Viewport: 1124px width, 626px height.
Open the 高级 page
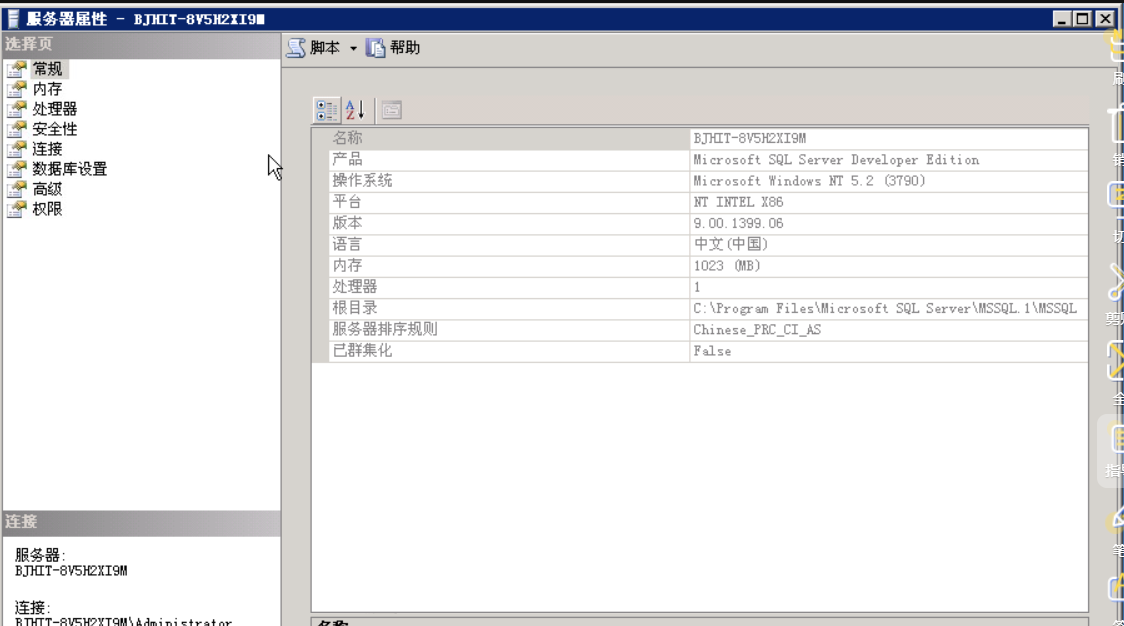[47, 189]
